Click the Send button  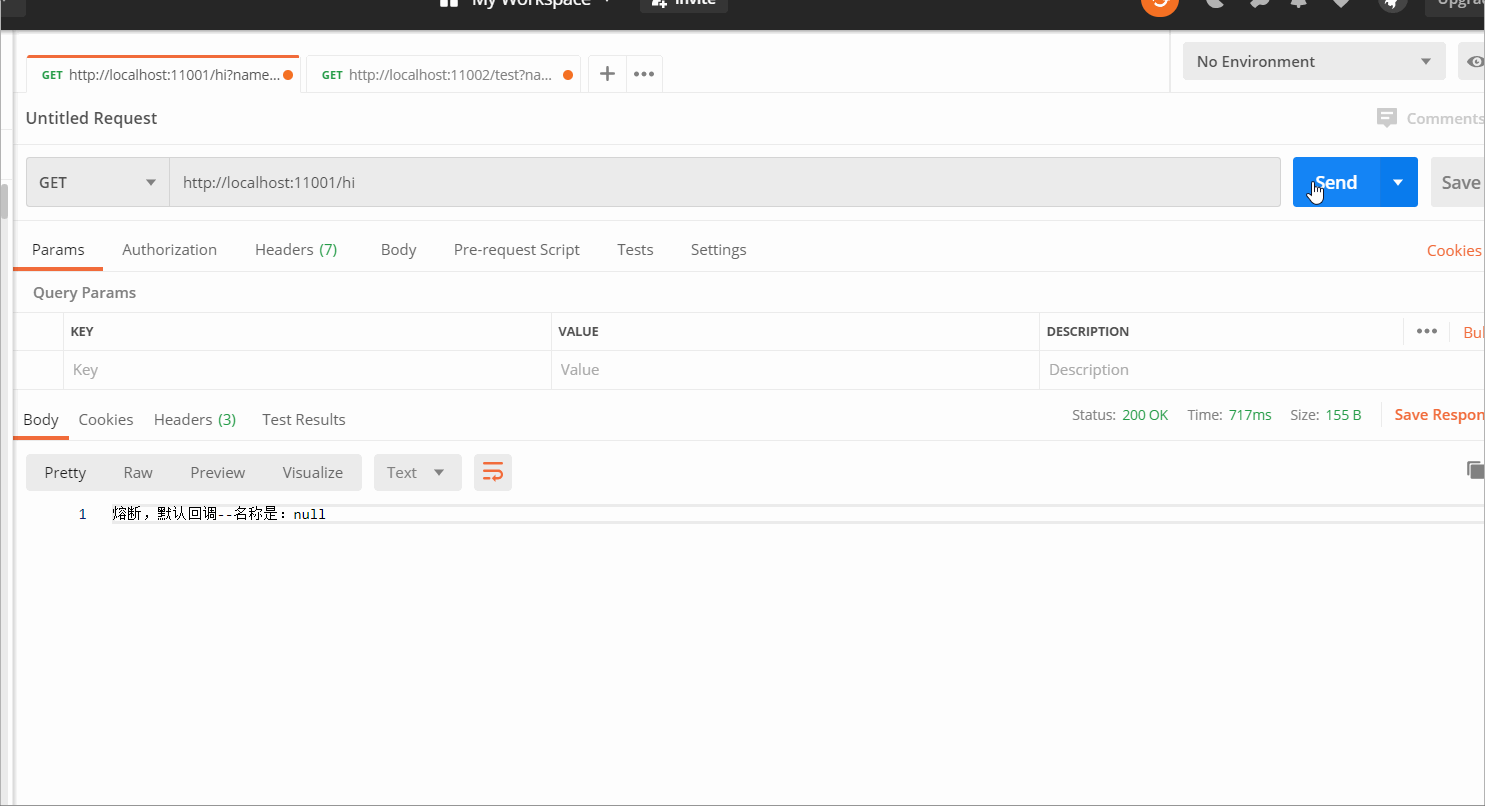1337,182
